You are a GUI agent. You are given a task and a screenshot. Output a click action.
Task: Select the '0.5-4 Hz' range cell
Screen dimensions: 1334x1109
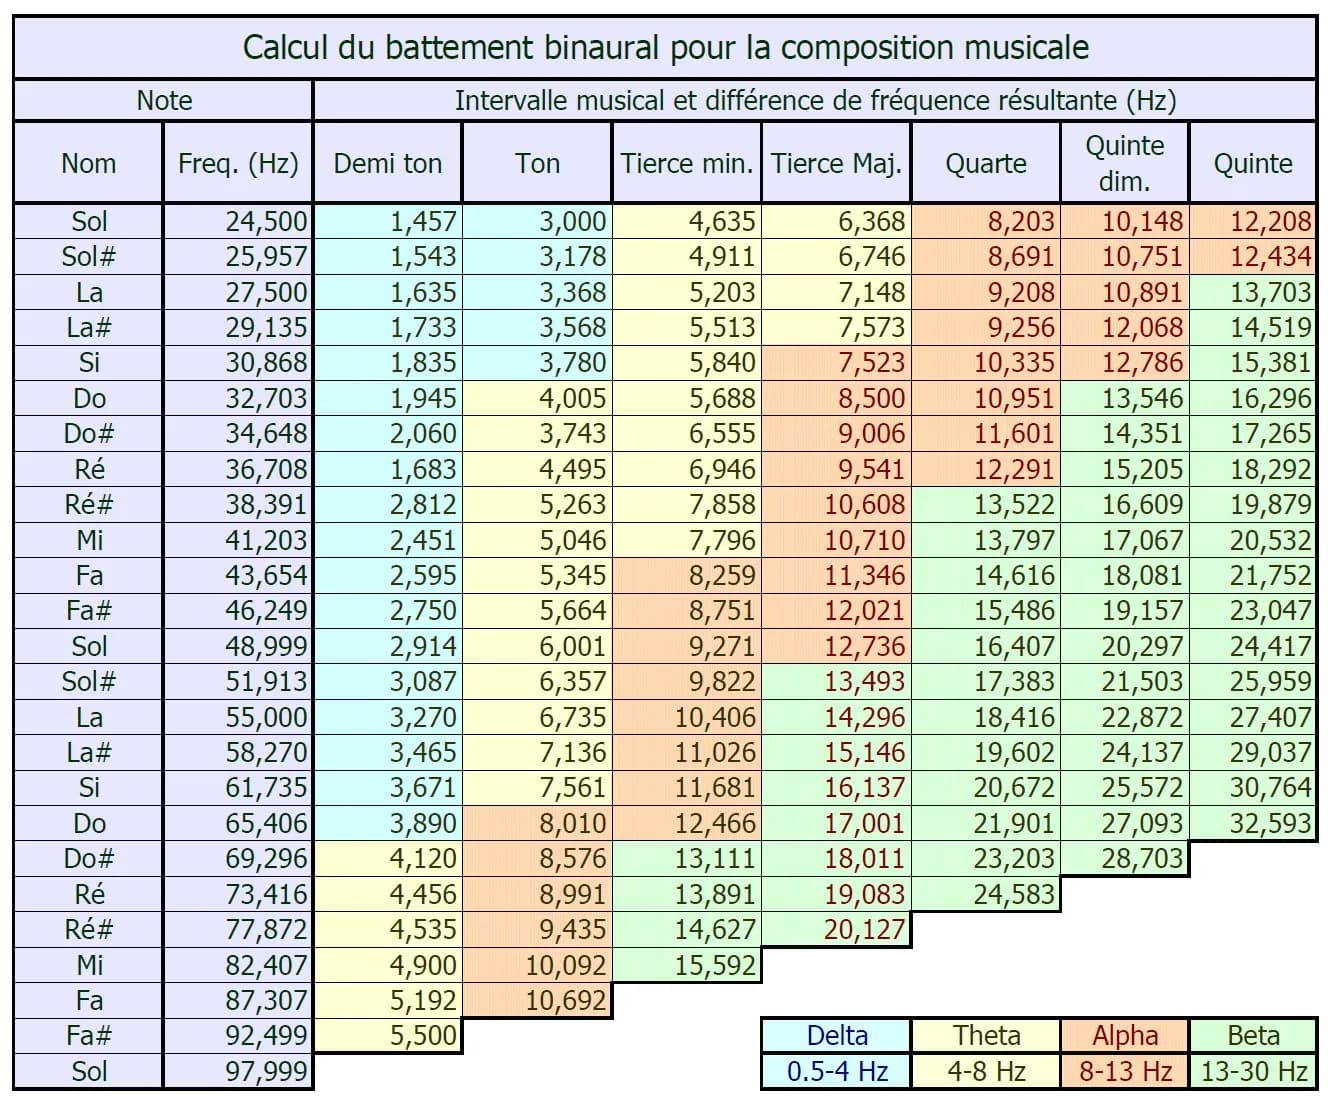(836, 1071)
